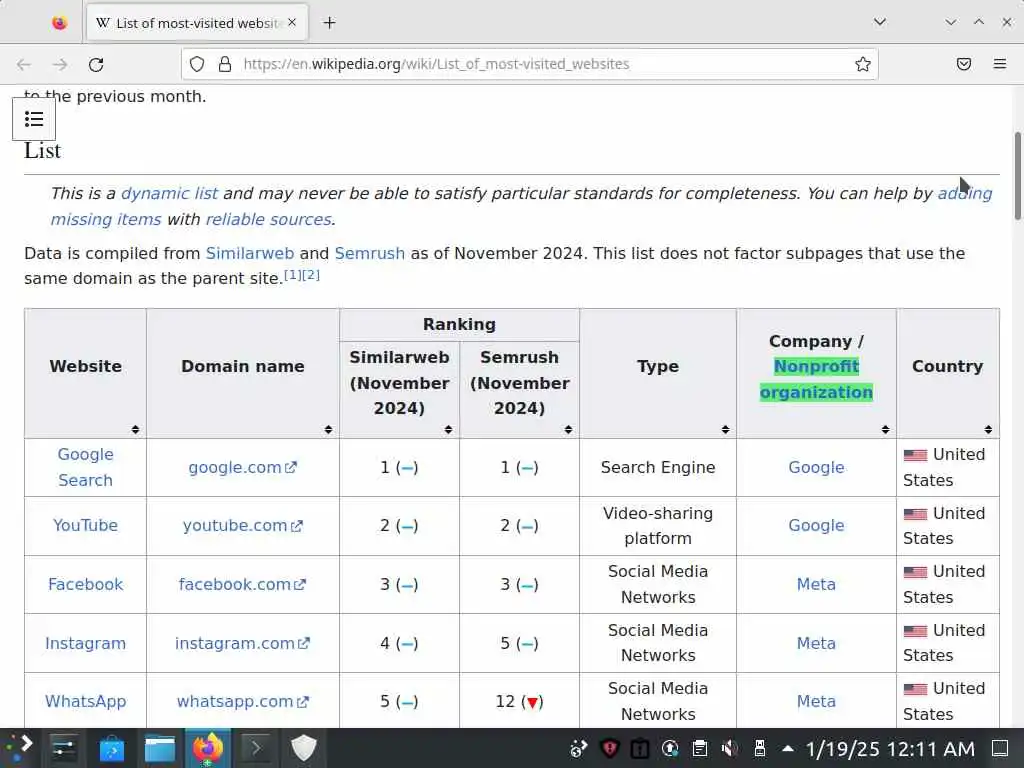Open a new browser tab

pyautogui.click(x=330, y=23)
